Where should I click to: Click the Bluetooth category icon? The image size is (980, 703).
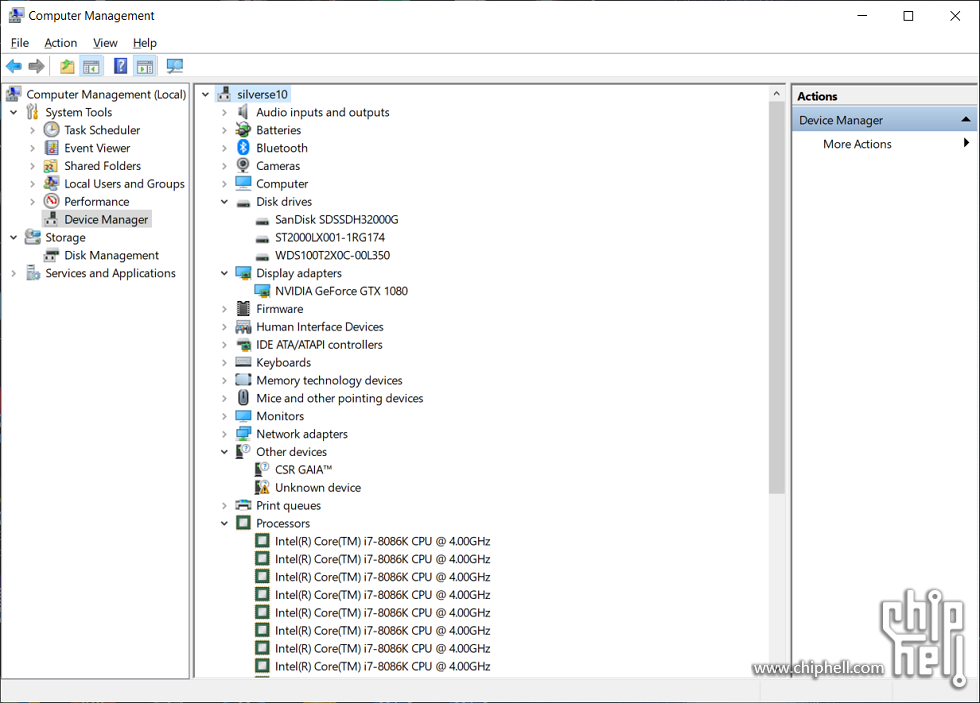tap(243, 148)
